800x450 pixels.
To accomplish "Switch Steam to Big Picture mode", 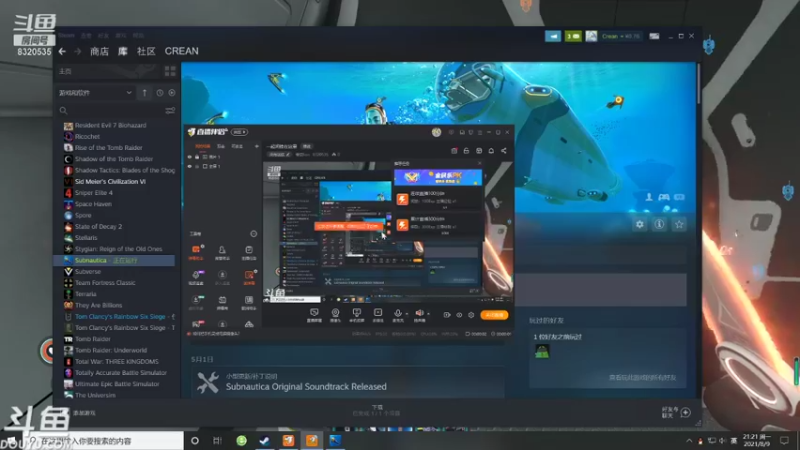I will (654, 36).
